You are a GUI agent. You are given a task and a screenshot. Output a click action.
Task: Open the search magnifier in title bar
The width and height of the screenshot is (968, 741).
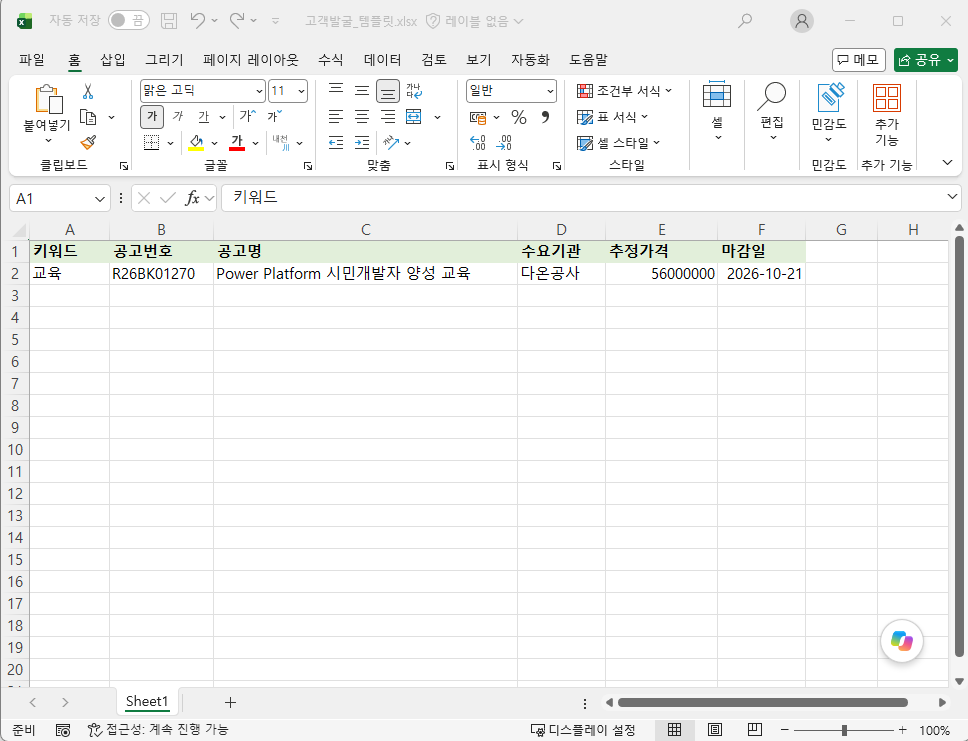pyautogui.click(x=745, y=21)
